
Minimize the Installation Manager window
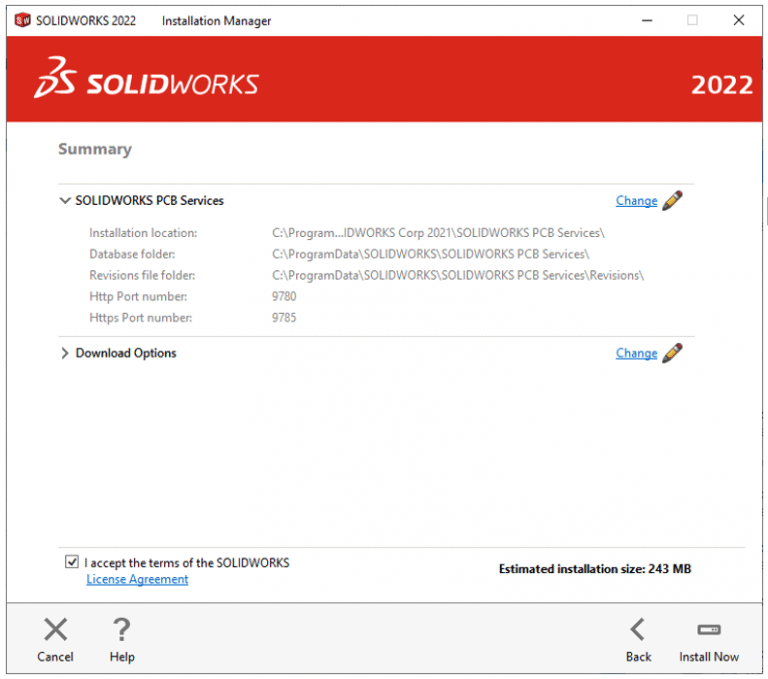coord(647,20)
